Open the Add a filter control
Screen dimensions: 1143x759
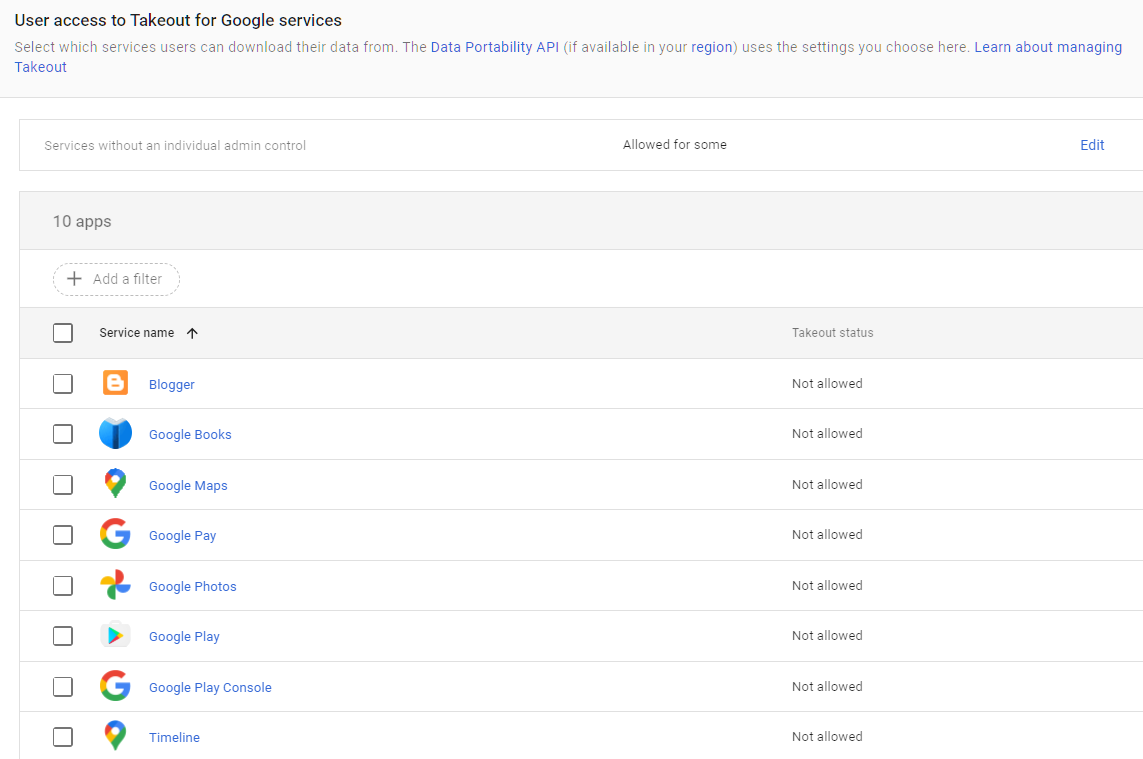116,279
